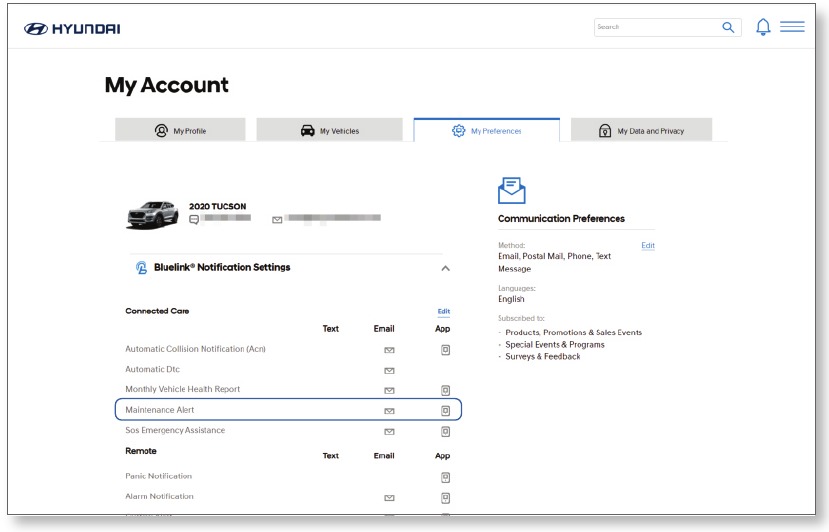The height and width of the screenshot is (532, 829).
Task: Click the My Account page title
Action: pos(167,85)
